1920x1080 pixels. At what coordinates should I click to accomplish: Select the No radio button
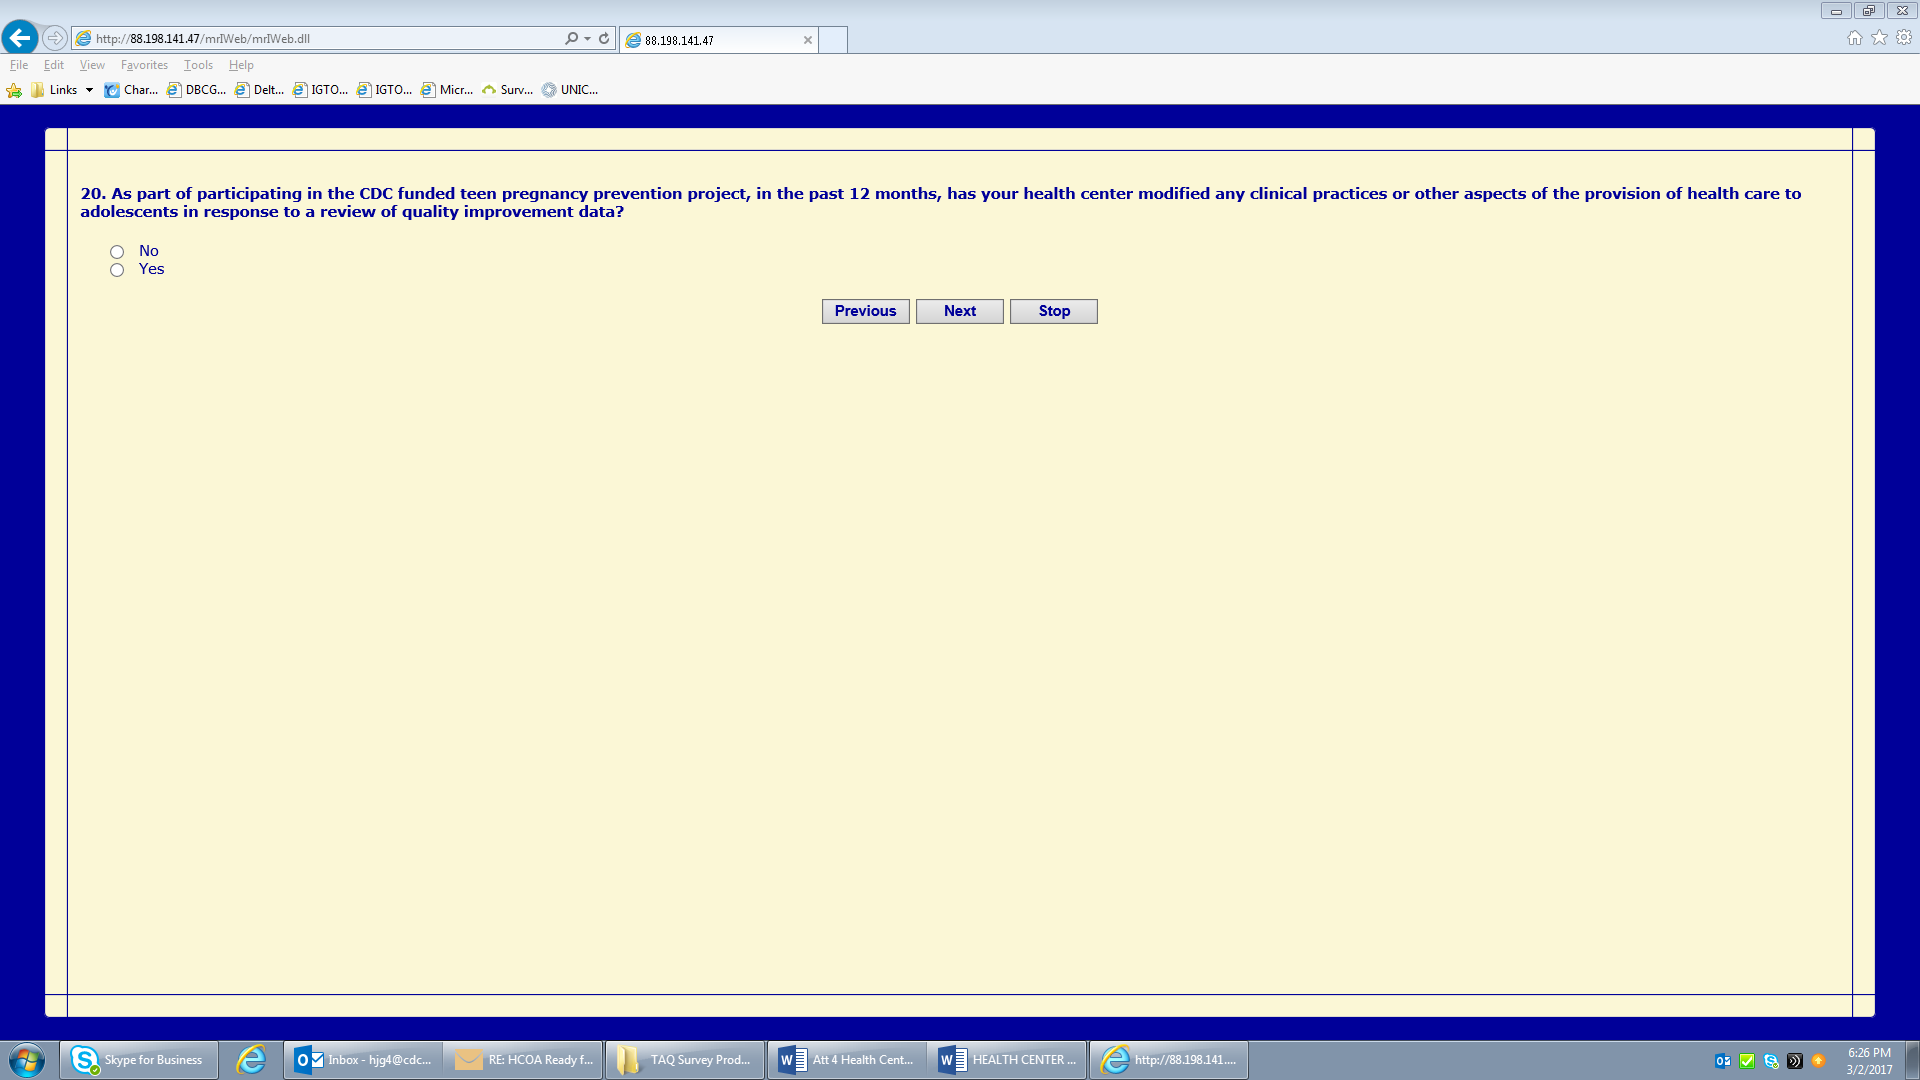[117, 252]
